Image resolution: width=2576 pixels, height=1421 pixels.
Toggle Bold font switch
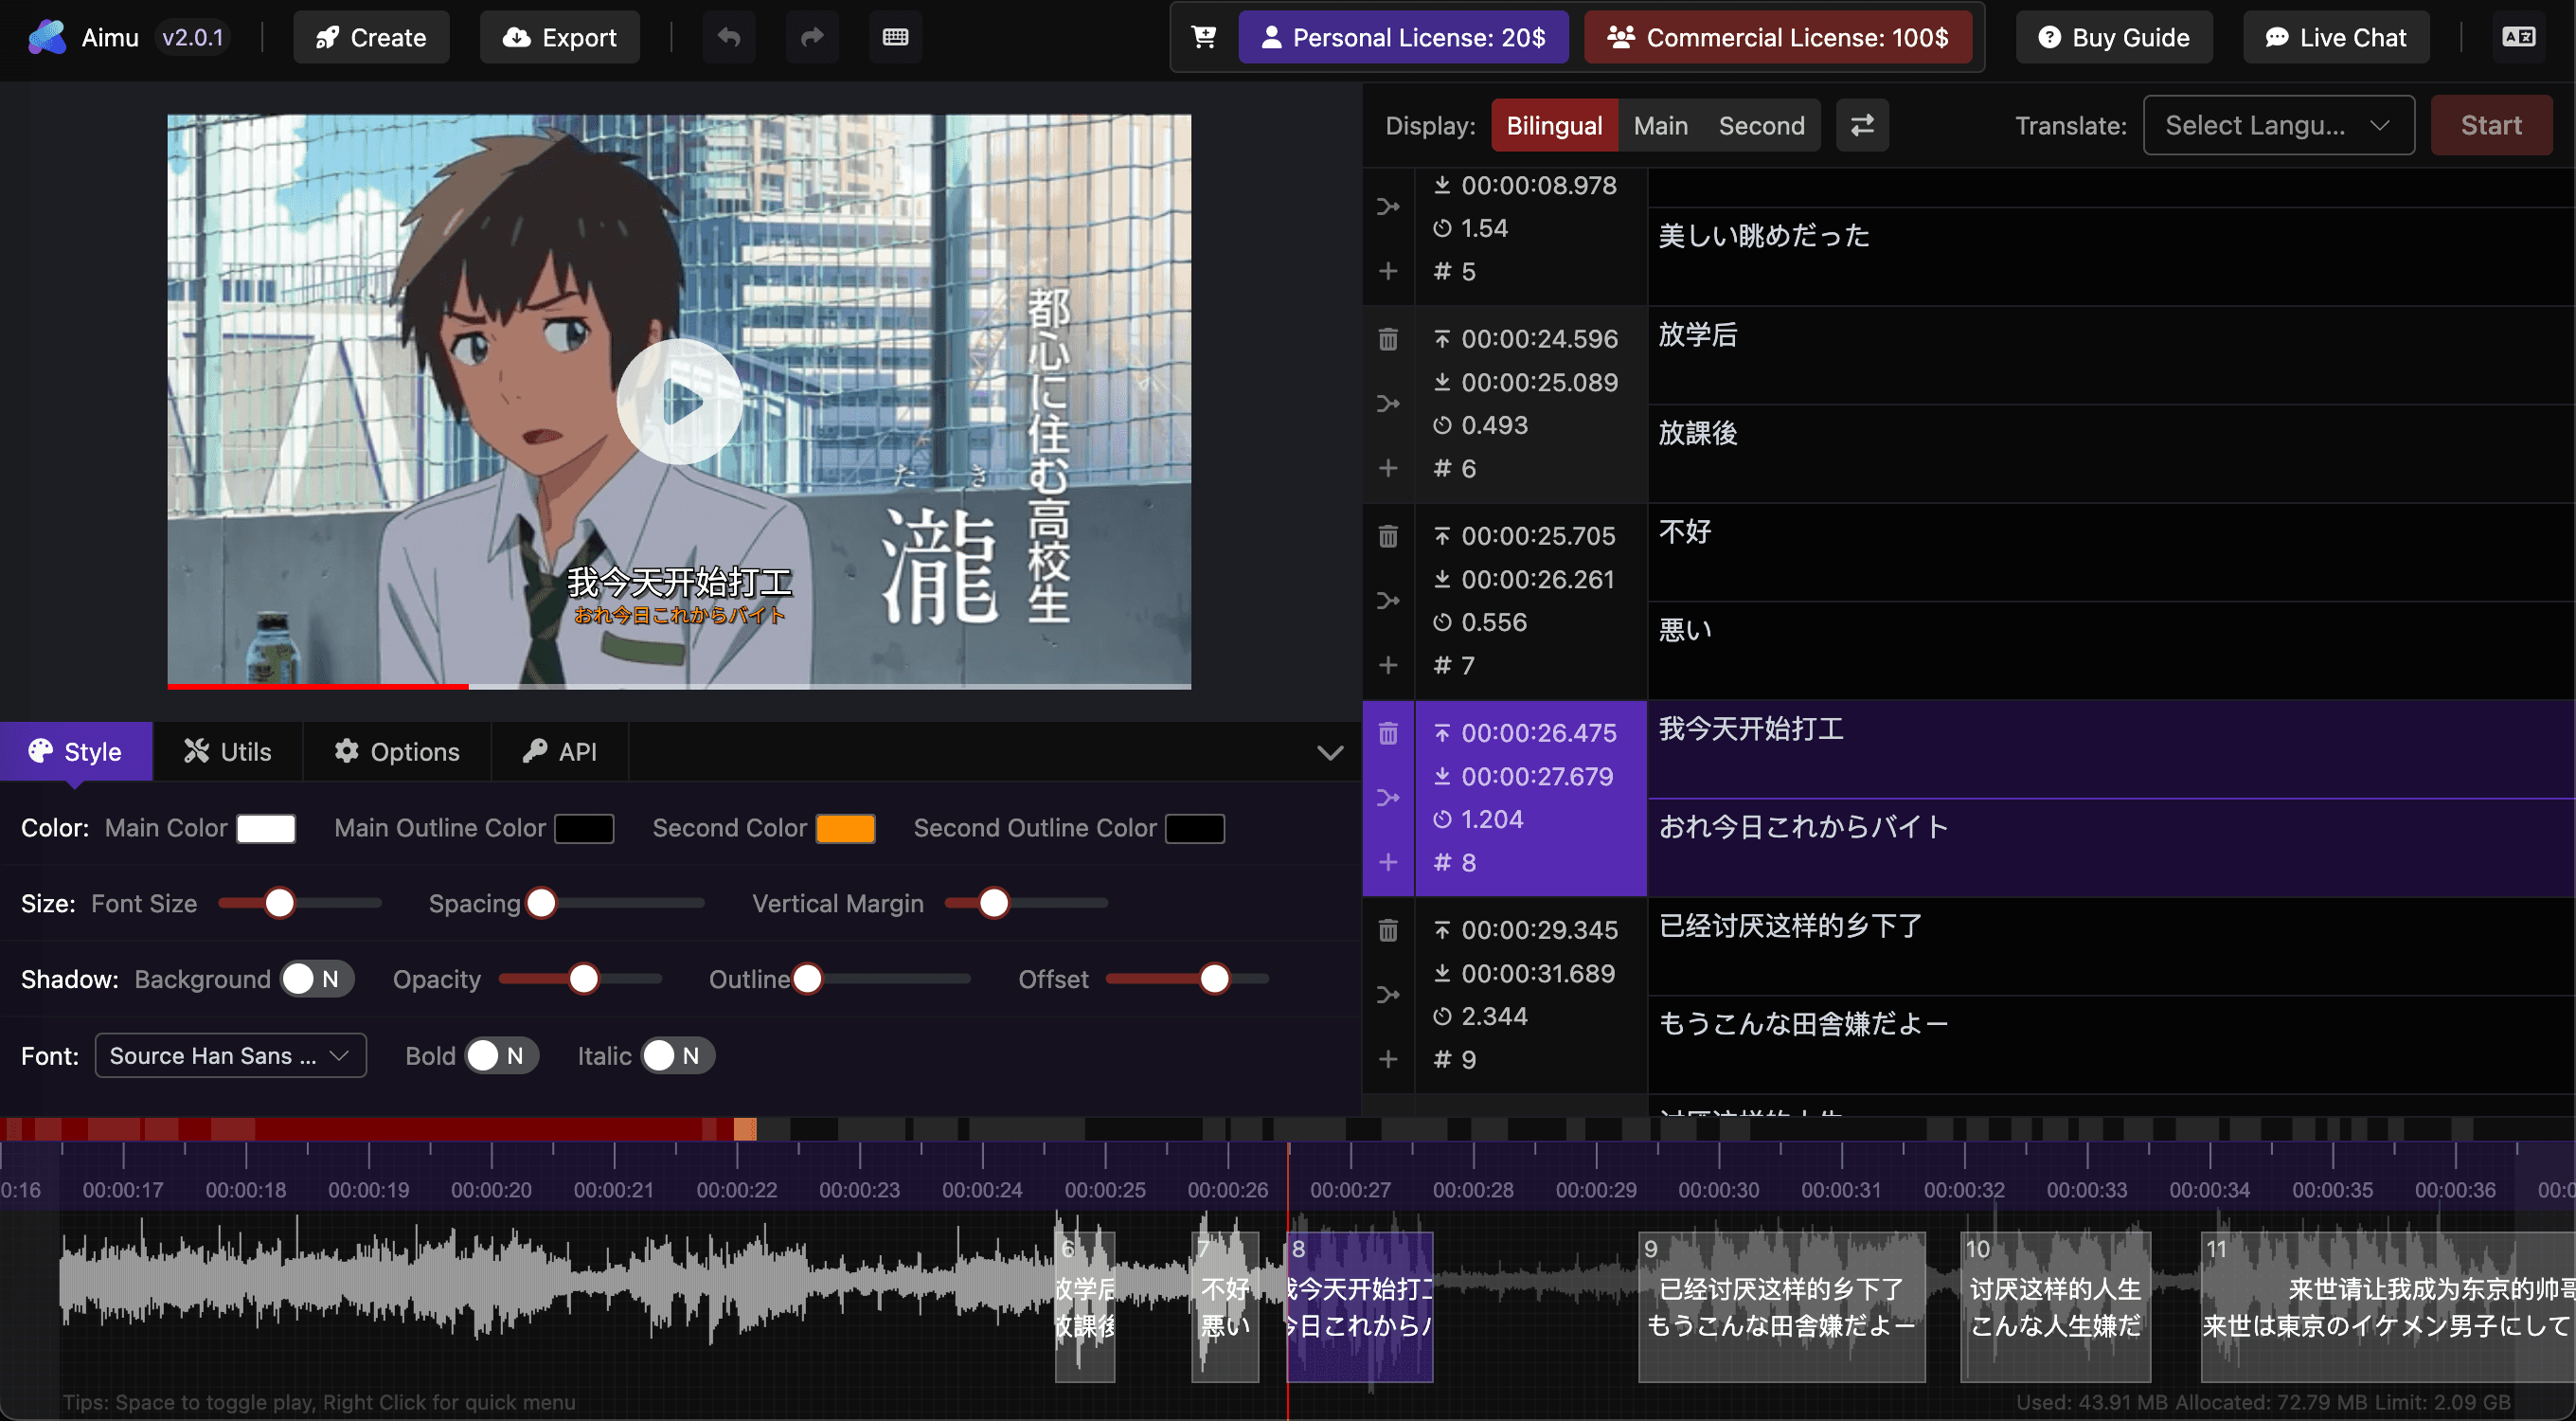click(x=500, y=1056)
